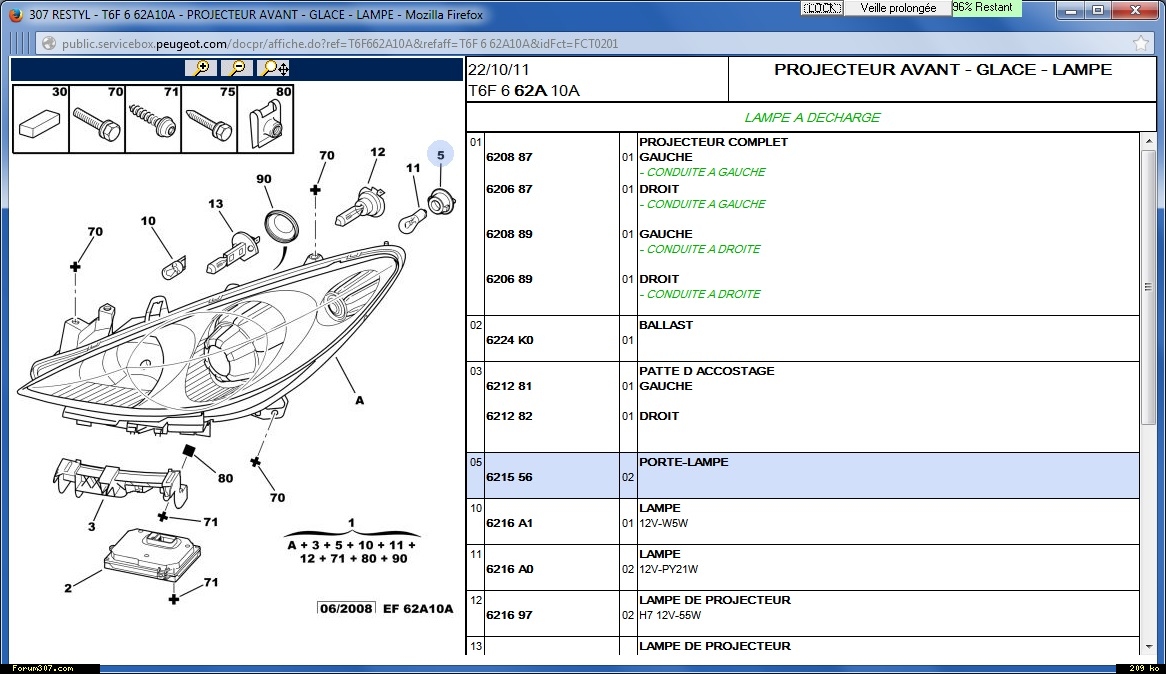Viewport: 1166px width, 674px height.
Task: Click the H7 bulb drawing at callout 12
Action: click(x=361, y=206)
